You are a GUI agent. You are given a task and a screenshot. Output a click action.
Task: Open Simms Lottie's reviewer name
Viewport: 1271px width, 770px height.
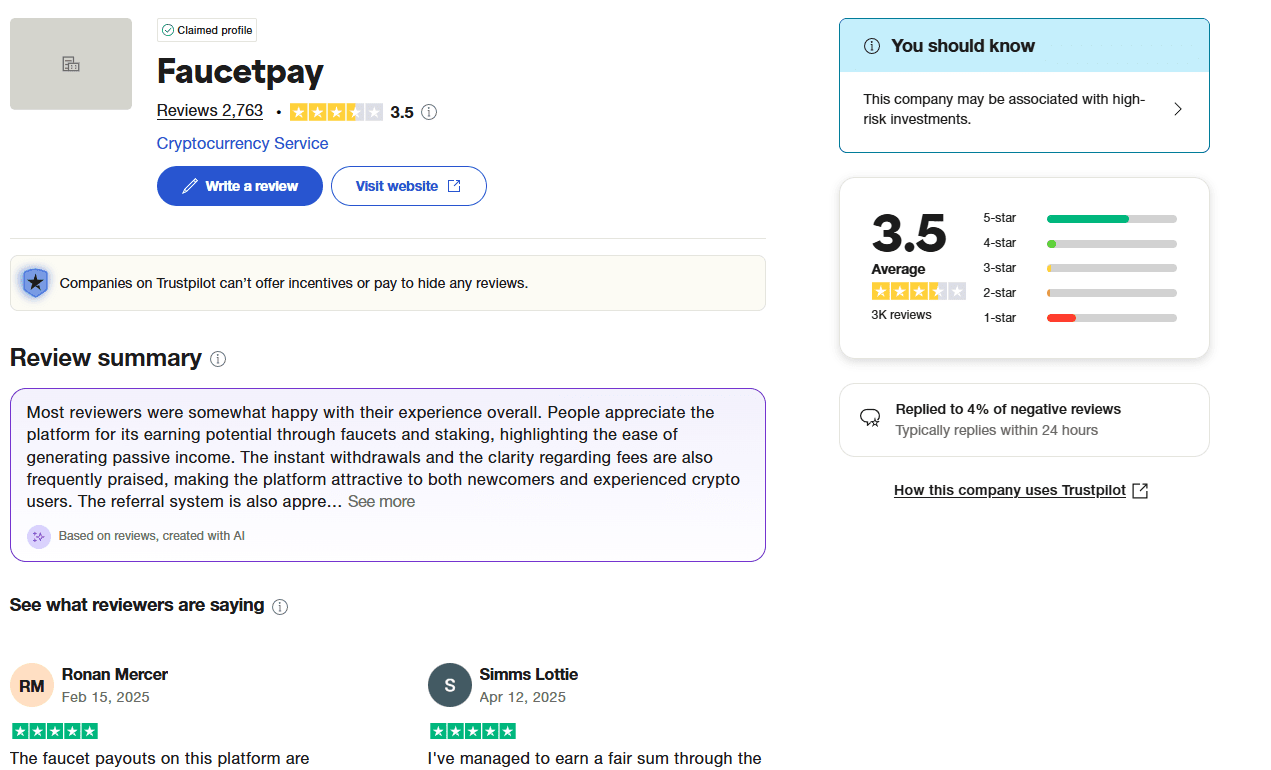tap(529, 674)
